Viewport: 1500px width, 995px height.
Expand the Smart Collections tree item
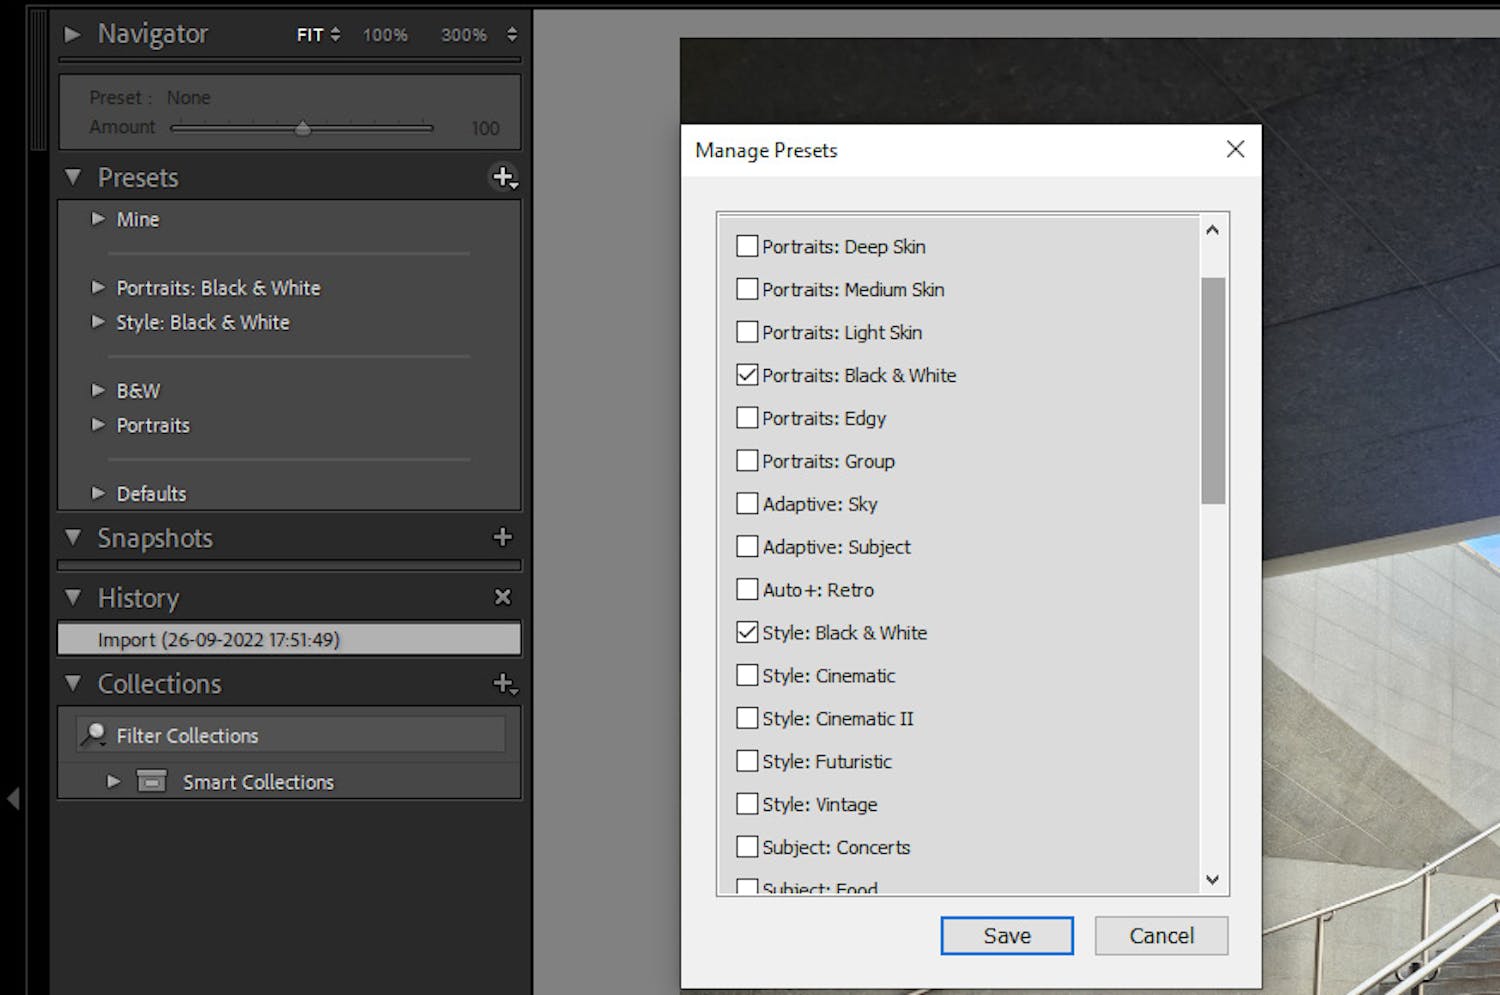[x=113, y=781]
